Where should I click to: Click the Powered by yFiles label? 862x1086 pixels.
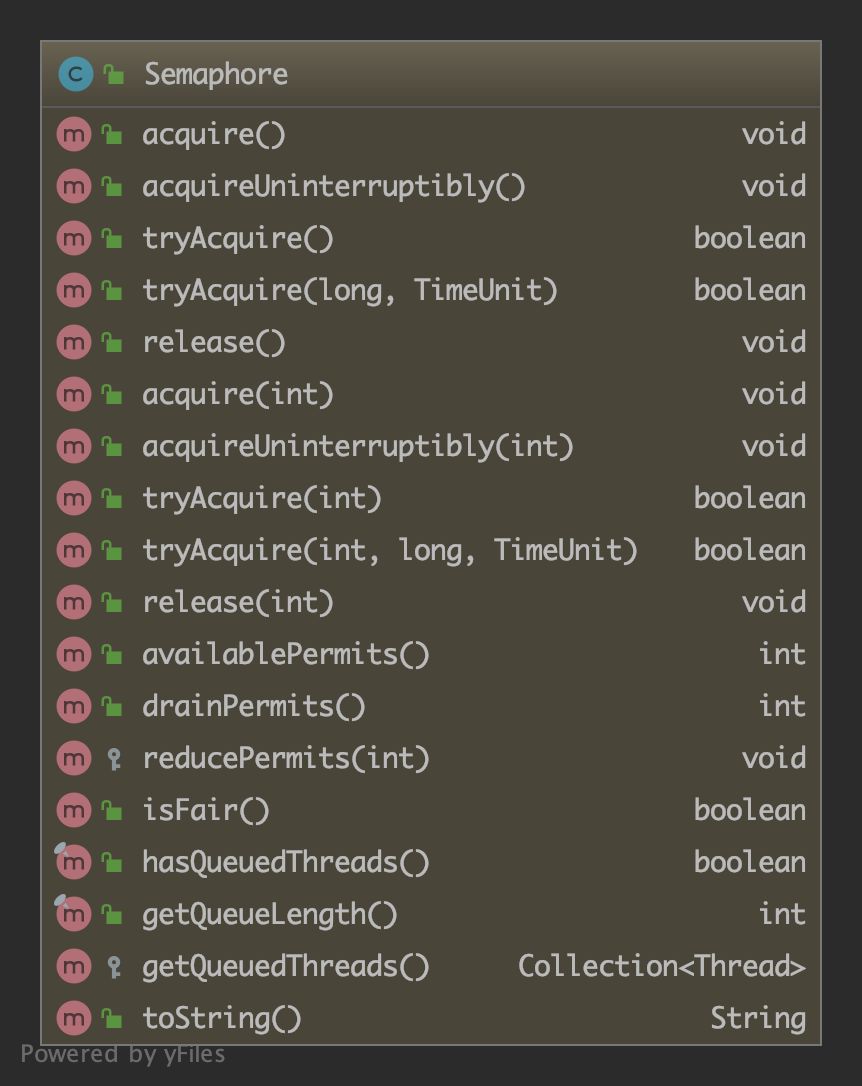[123, 1054]
